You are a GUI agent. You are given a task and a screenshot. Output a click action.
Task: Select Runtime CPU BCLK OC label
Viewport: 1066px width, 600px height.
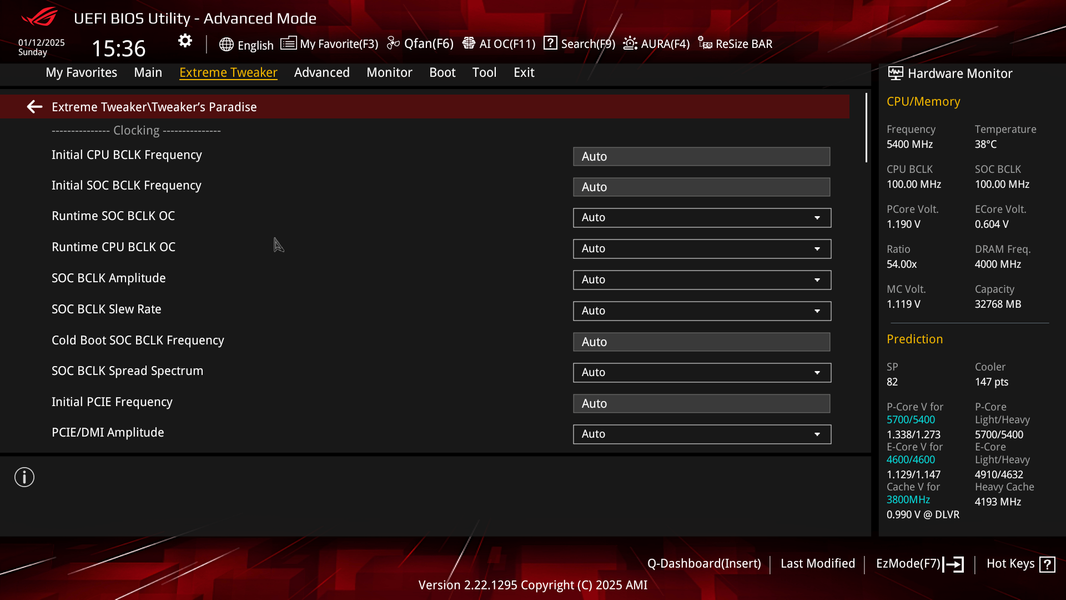113,247
